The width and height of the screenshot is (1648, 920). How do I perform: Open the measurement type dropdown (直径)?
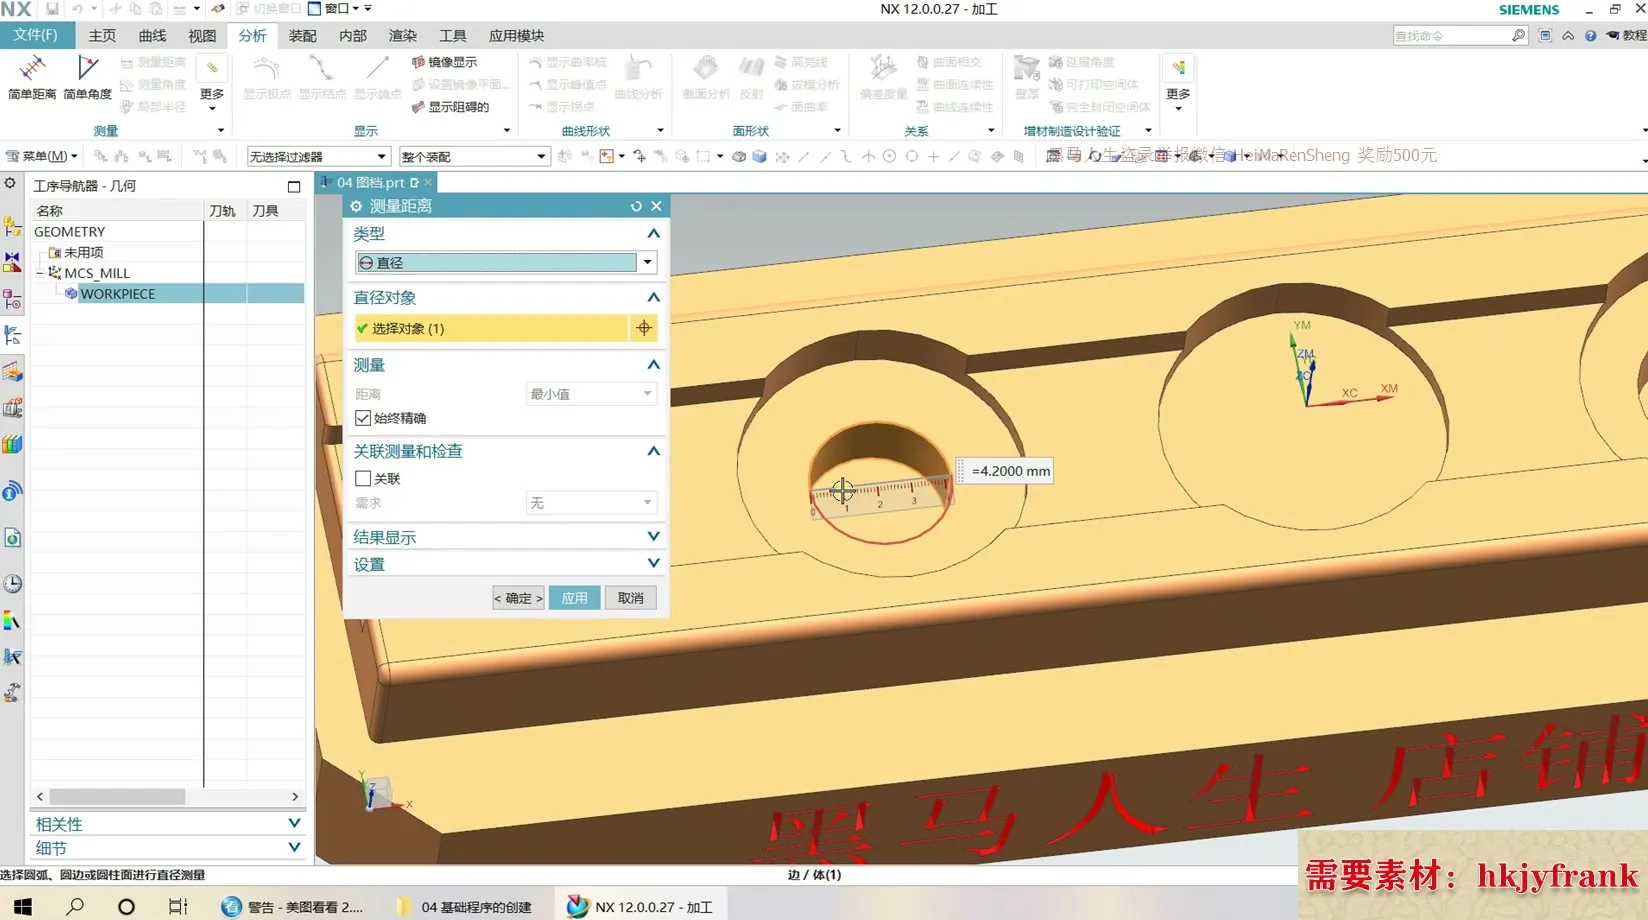point(647,263)
